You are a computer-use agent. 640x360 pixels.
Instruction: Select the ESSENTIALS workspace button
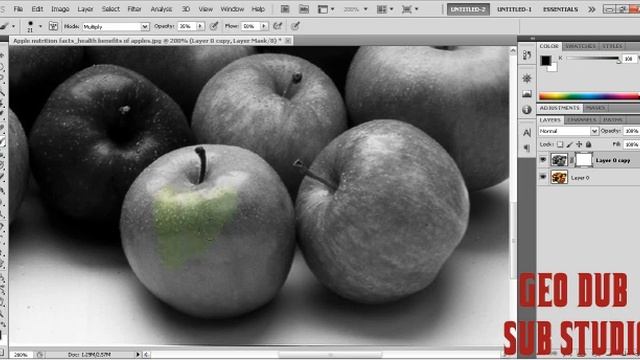(560, 9)
